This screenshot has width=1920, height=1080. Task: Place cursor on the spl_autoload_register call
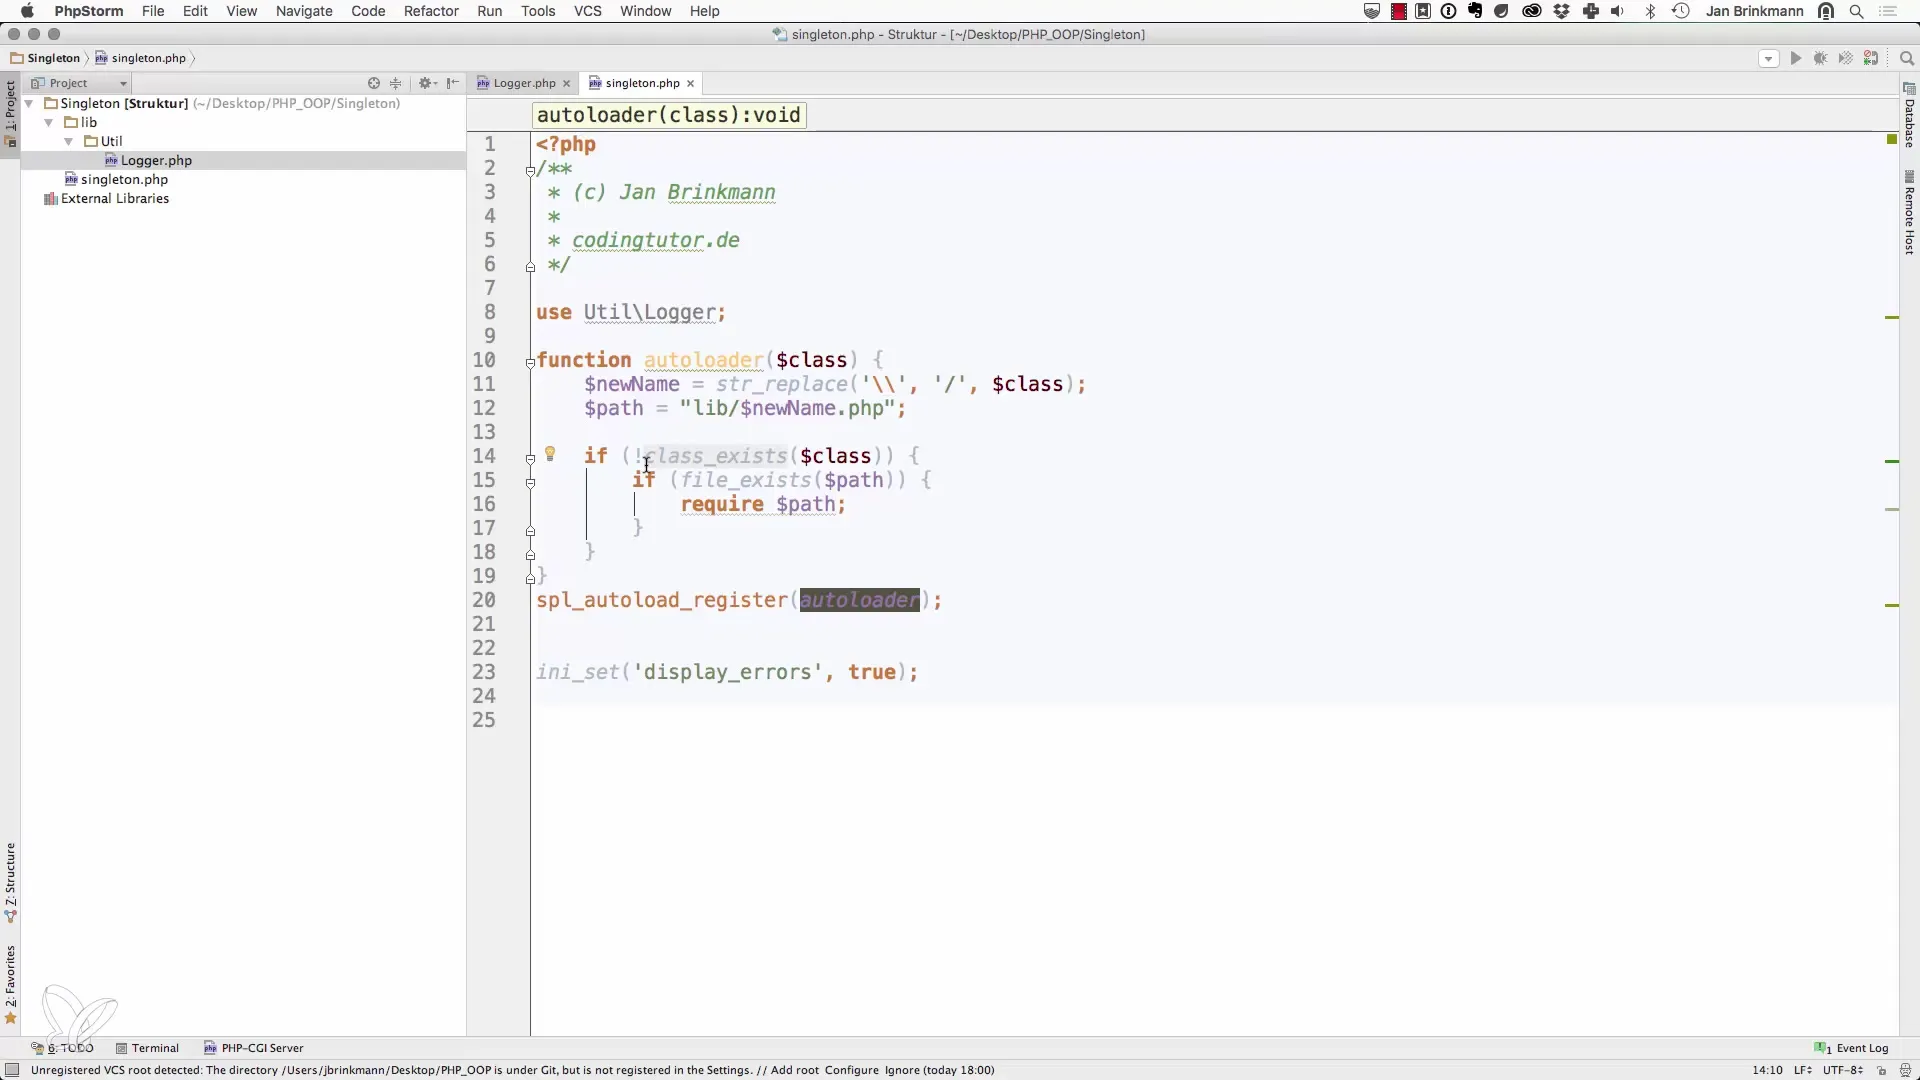tap(661, 600)
